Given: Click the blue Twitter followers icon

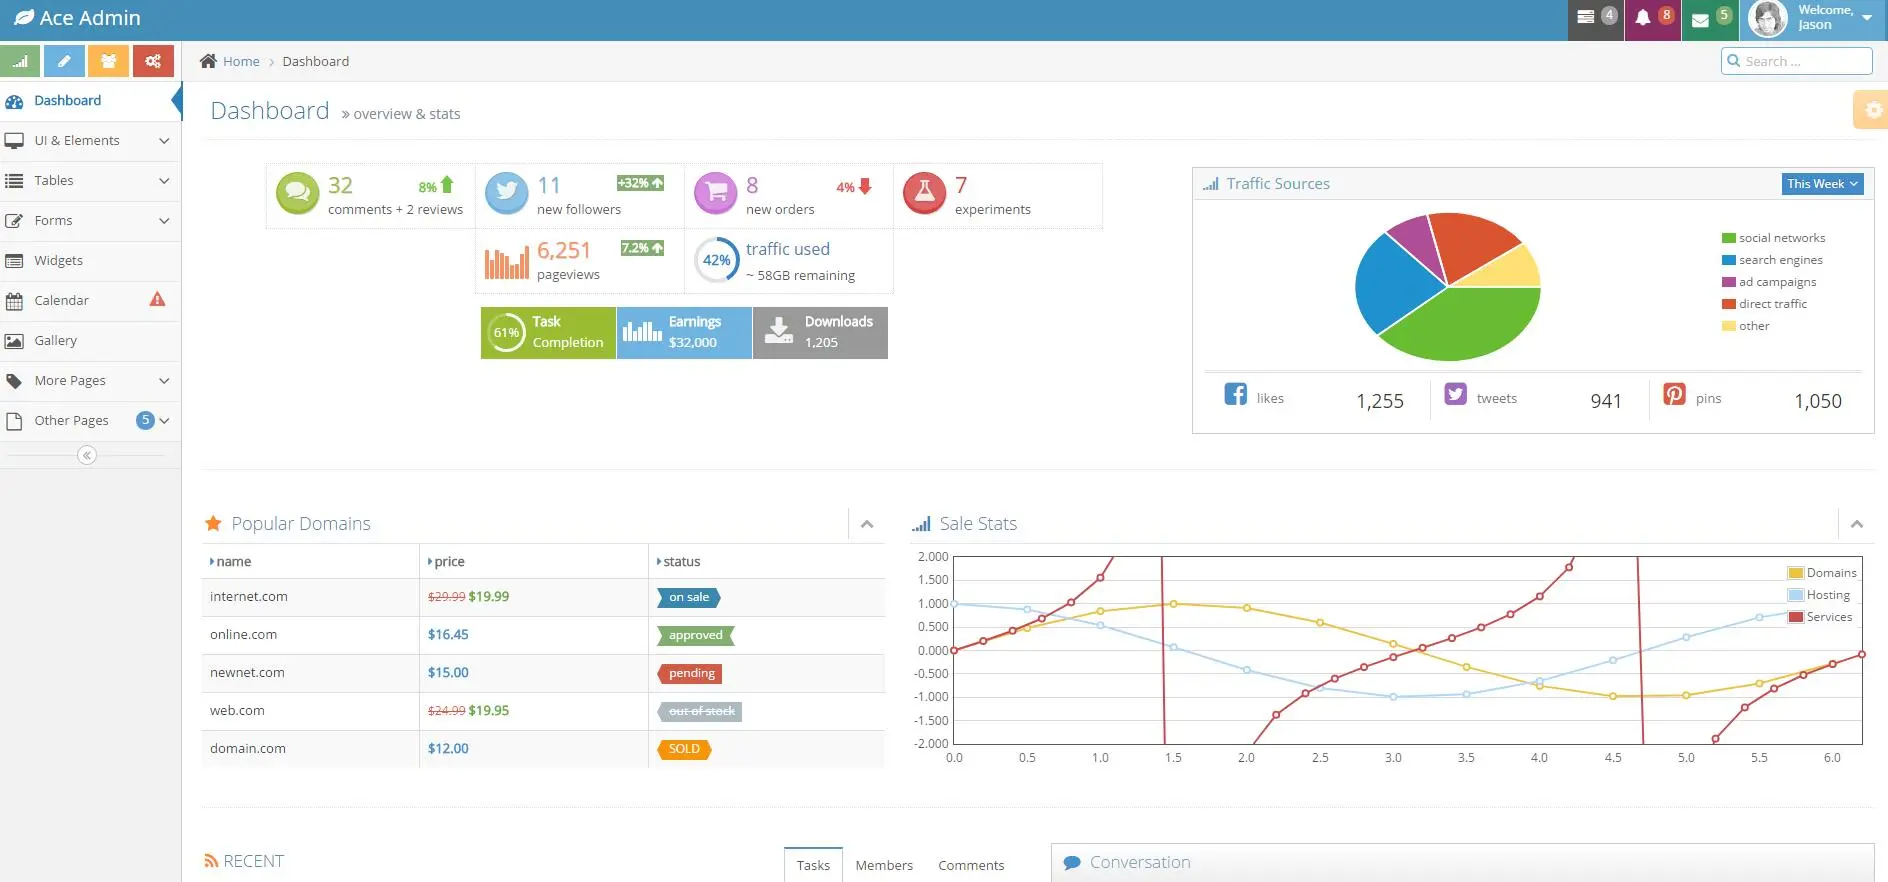Looking at the screenshot, I should (x=507, y=193).
